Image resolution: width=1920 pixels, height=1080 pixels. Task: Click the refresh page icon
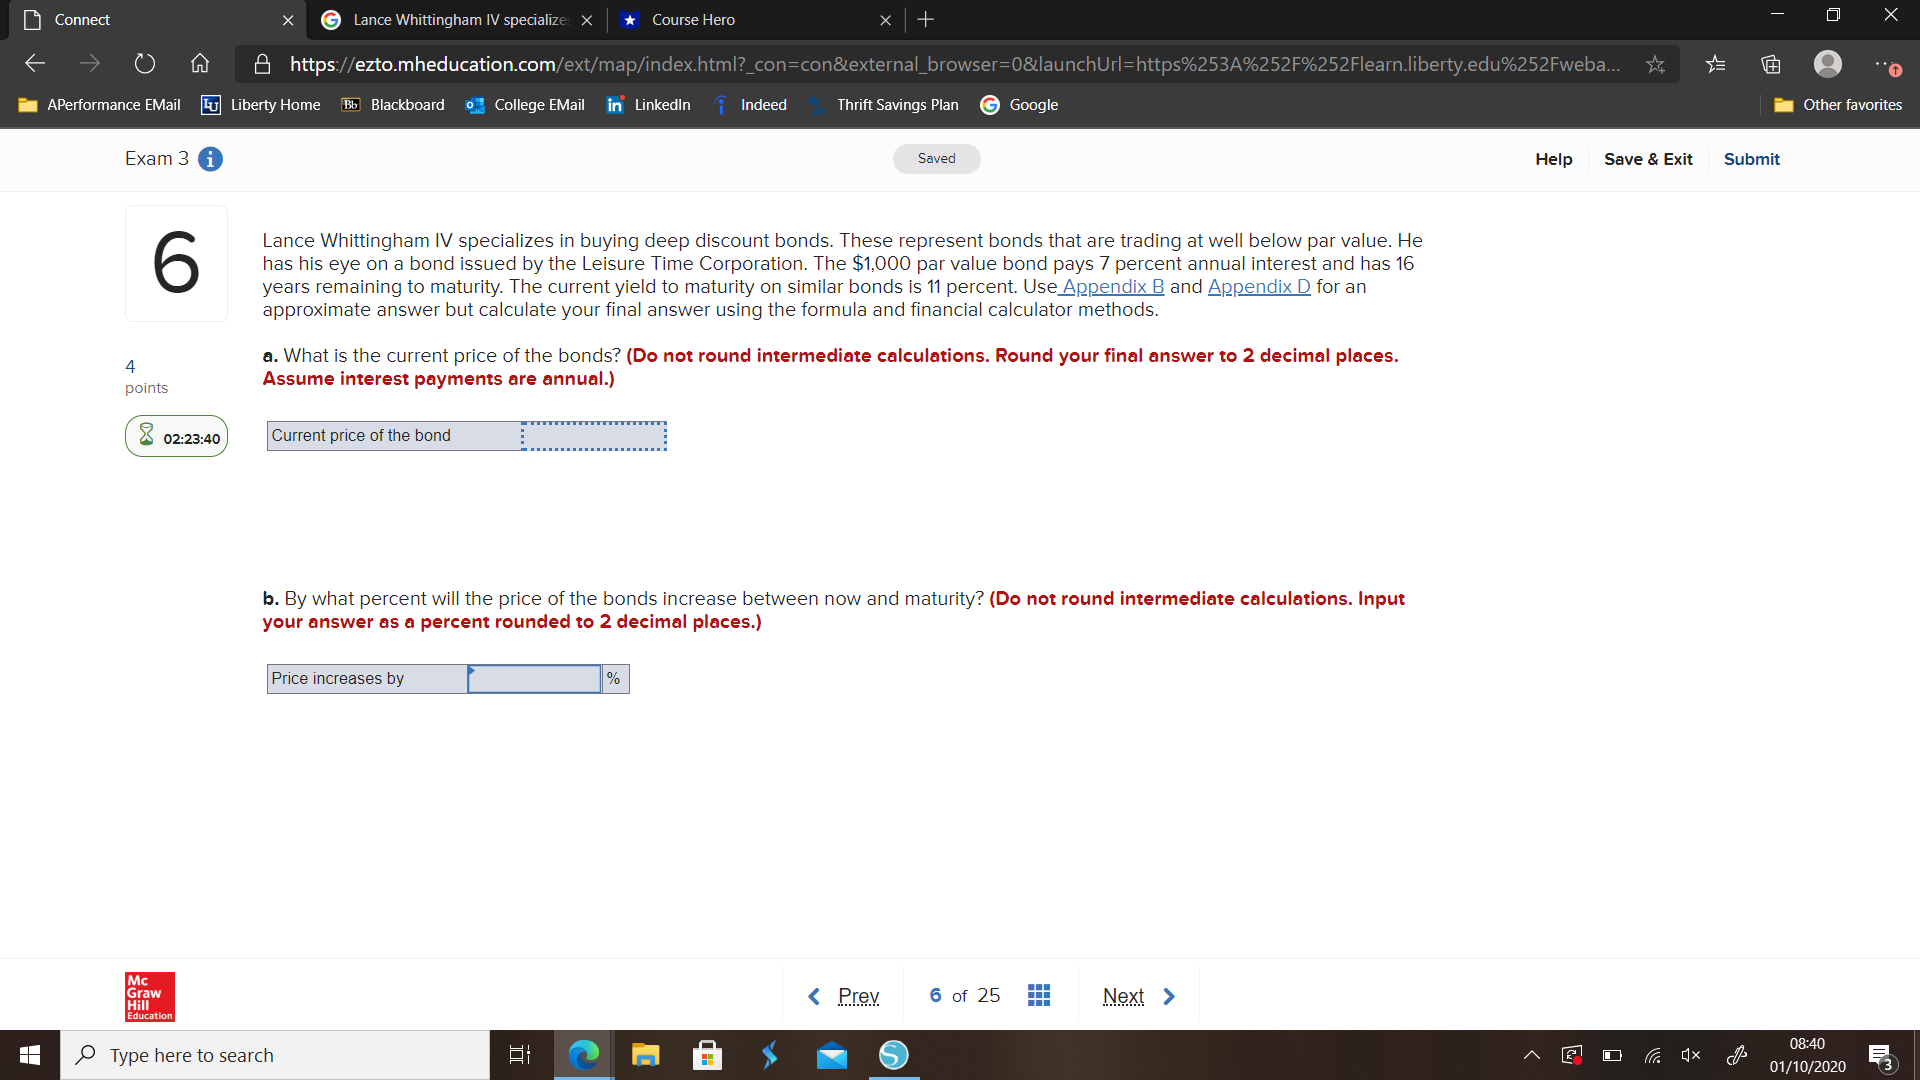pos(144,63)
